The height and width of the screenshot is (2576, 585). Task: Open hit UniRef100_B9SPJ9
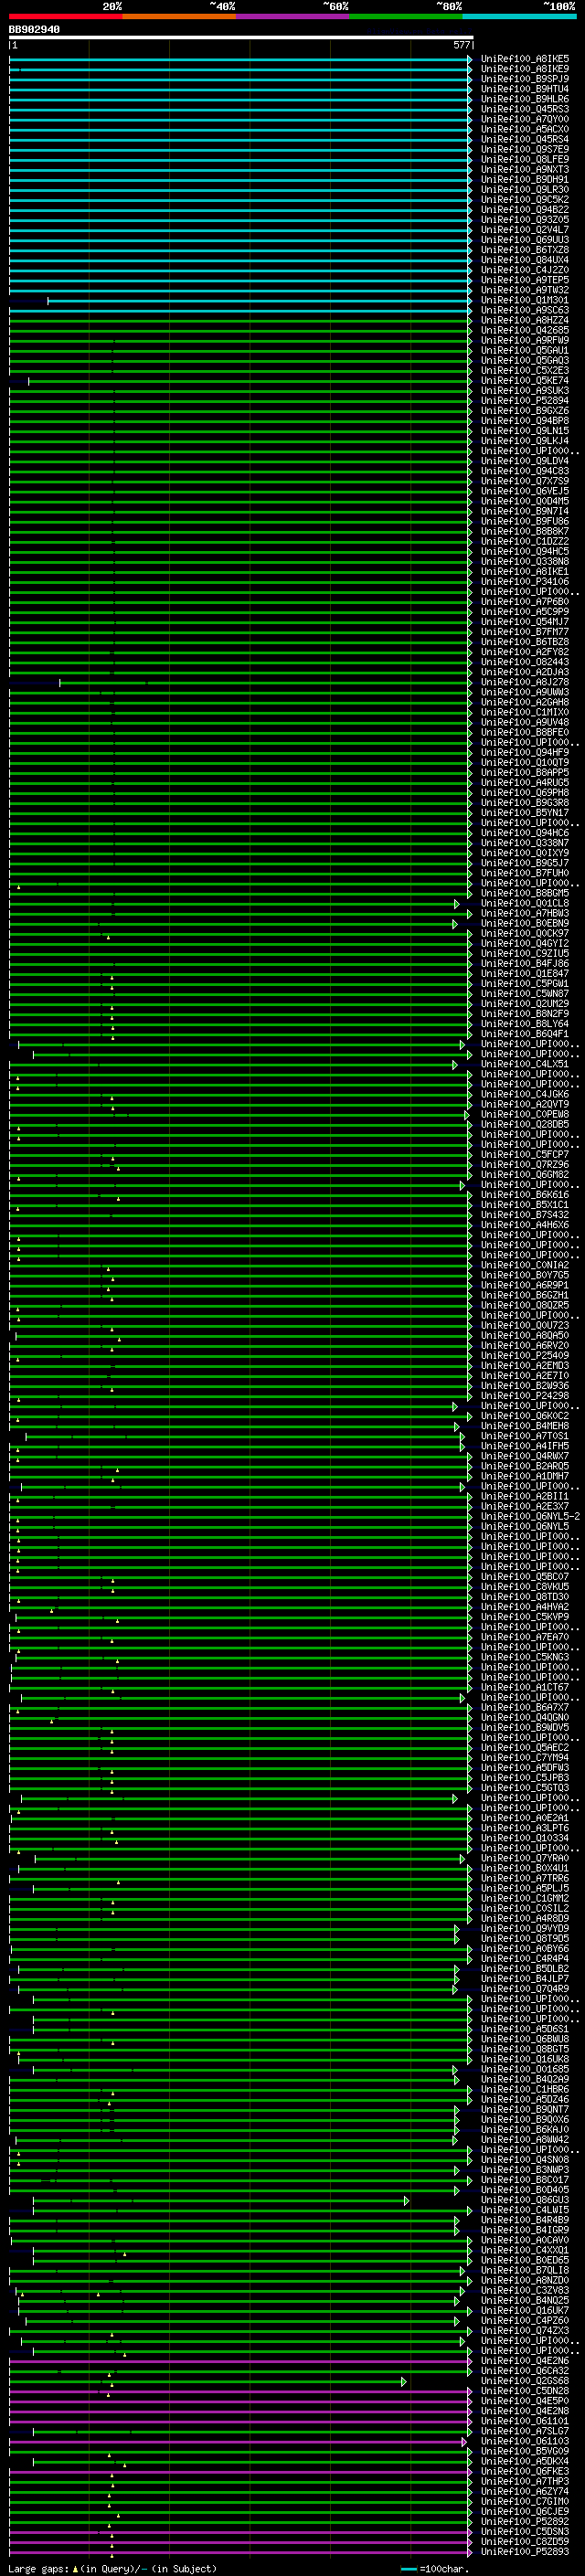pos(525,79)
